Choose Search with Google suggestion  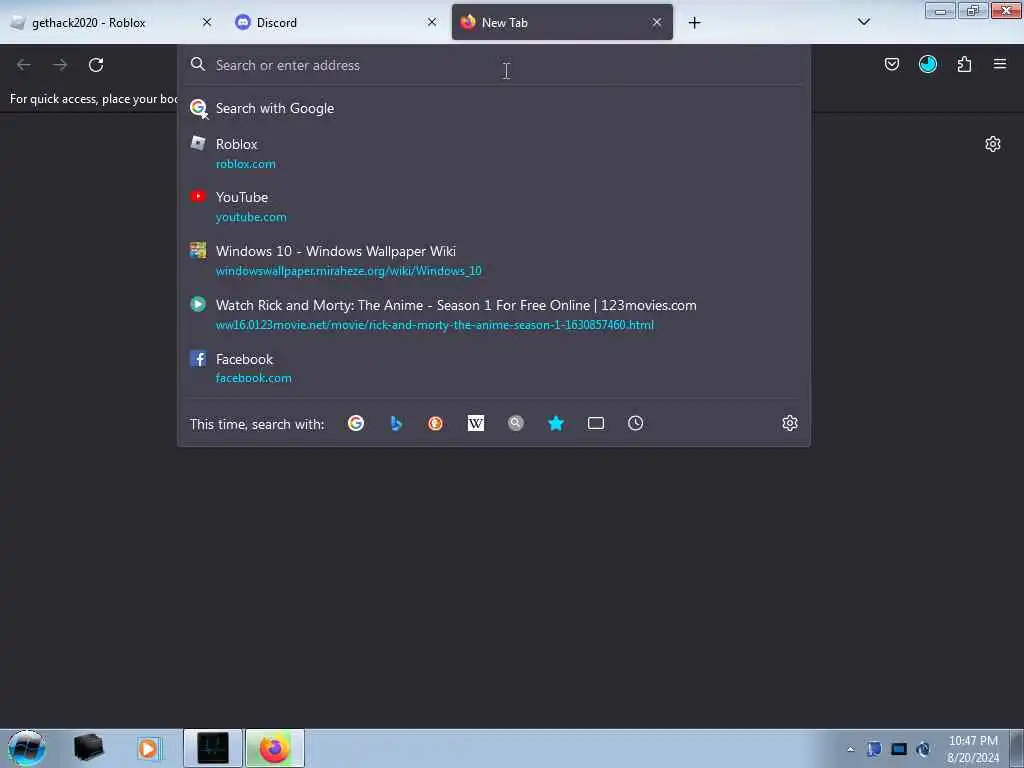[x=494, y=108]
